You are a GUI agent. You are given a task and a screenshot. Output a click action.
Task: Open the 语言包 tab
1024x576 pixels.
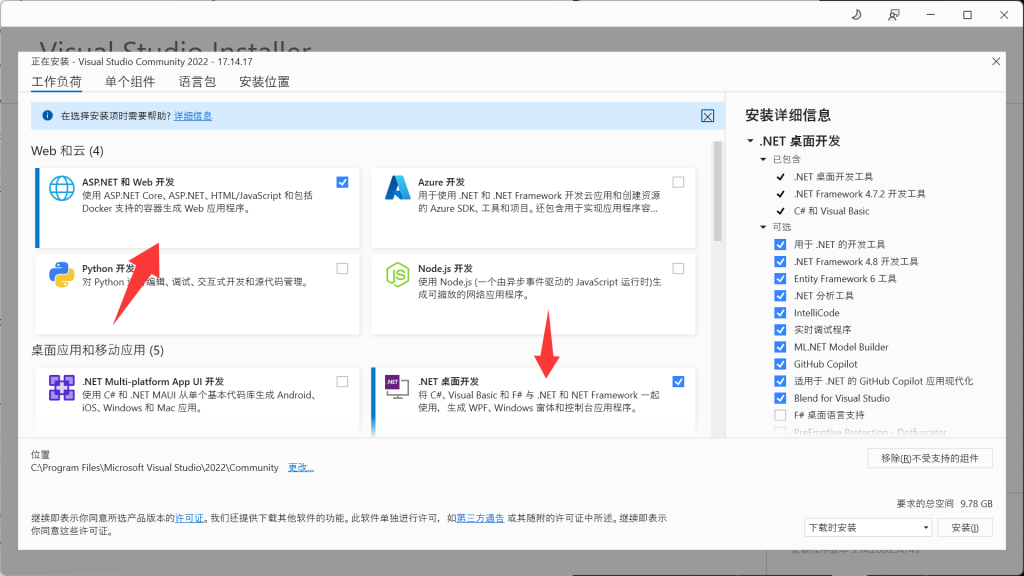click(197, 82)
